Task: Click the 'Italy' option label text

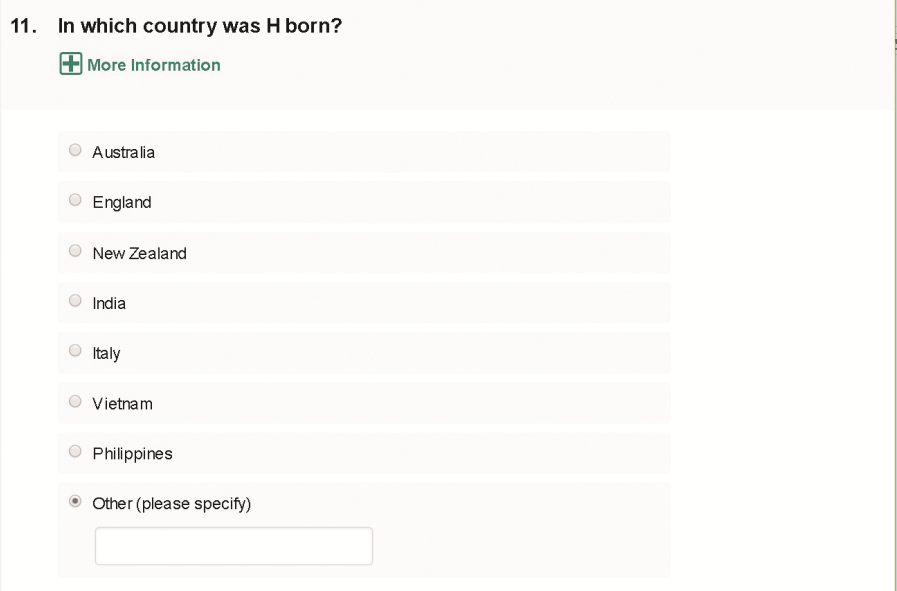Action: (106, 354)
